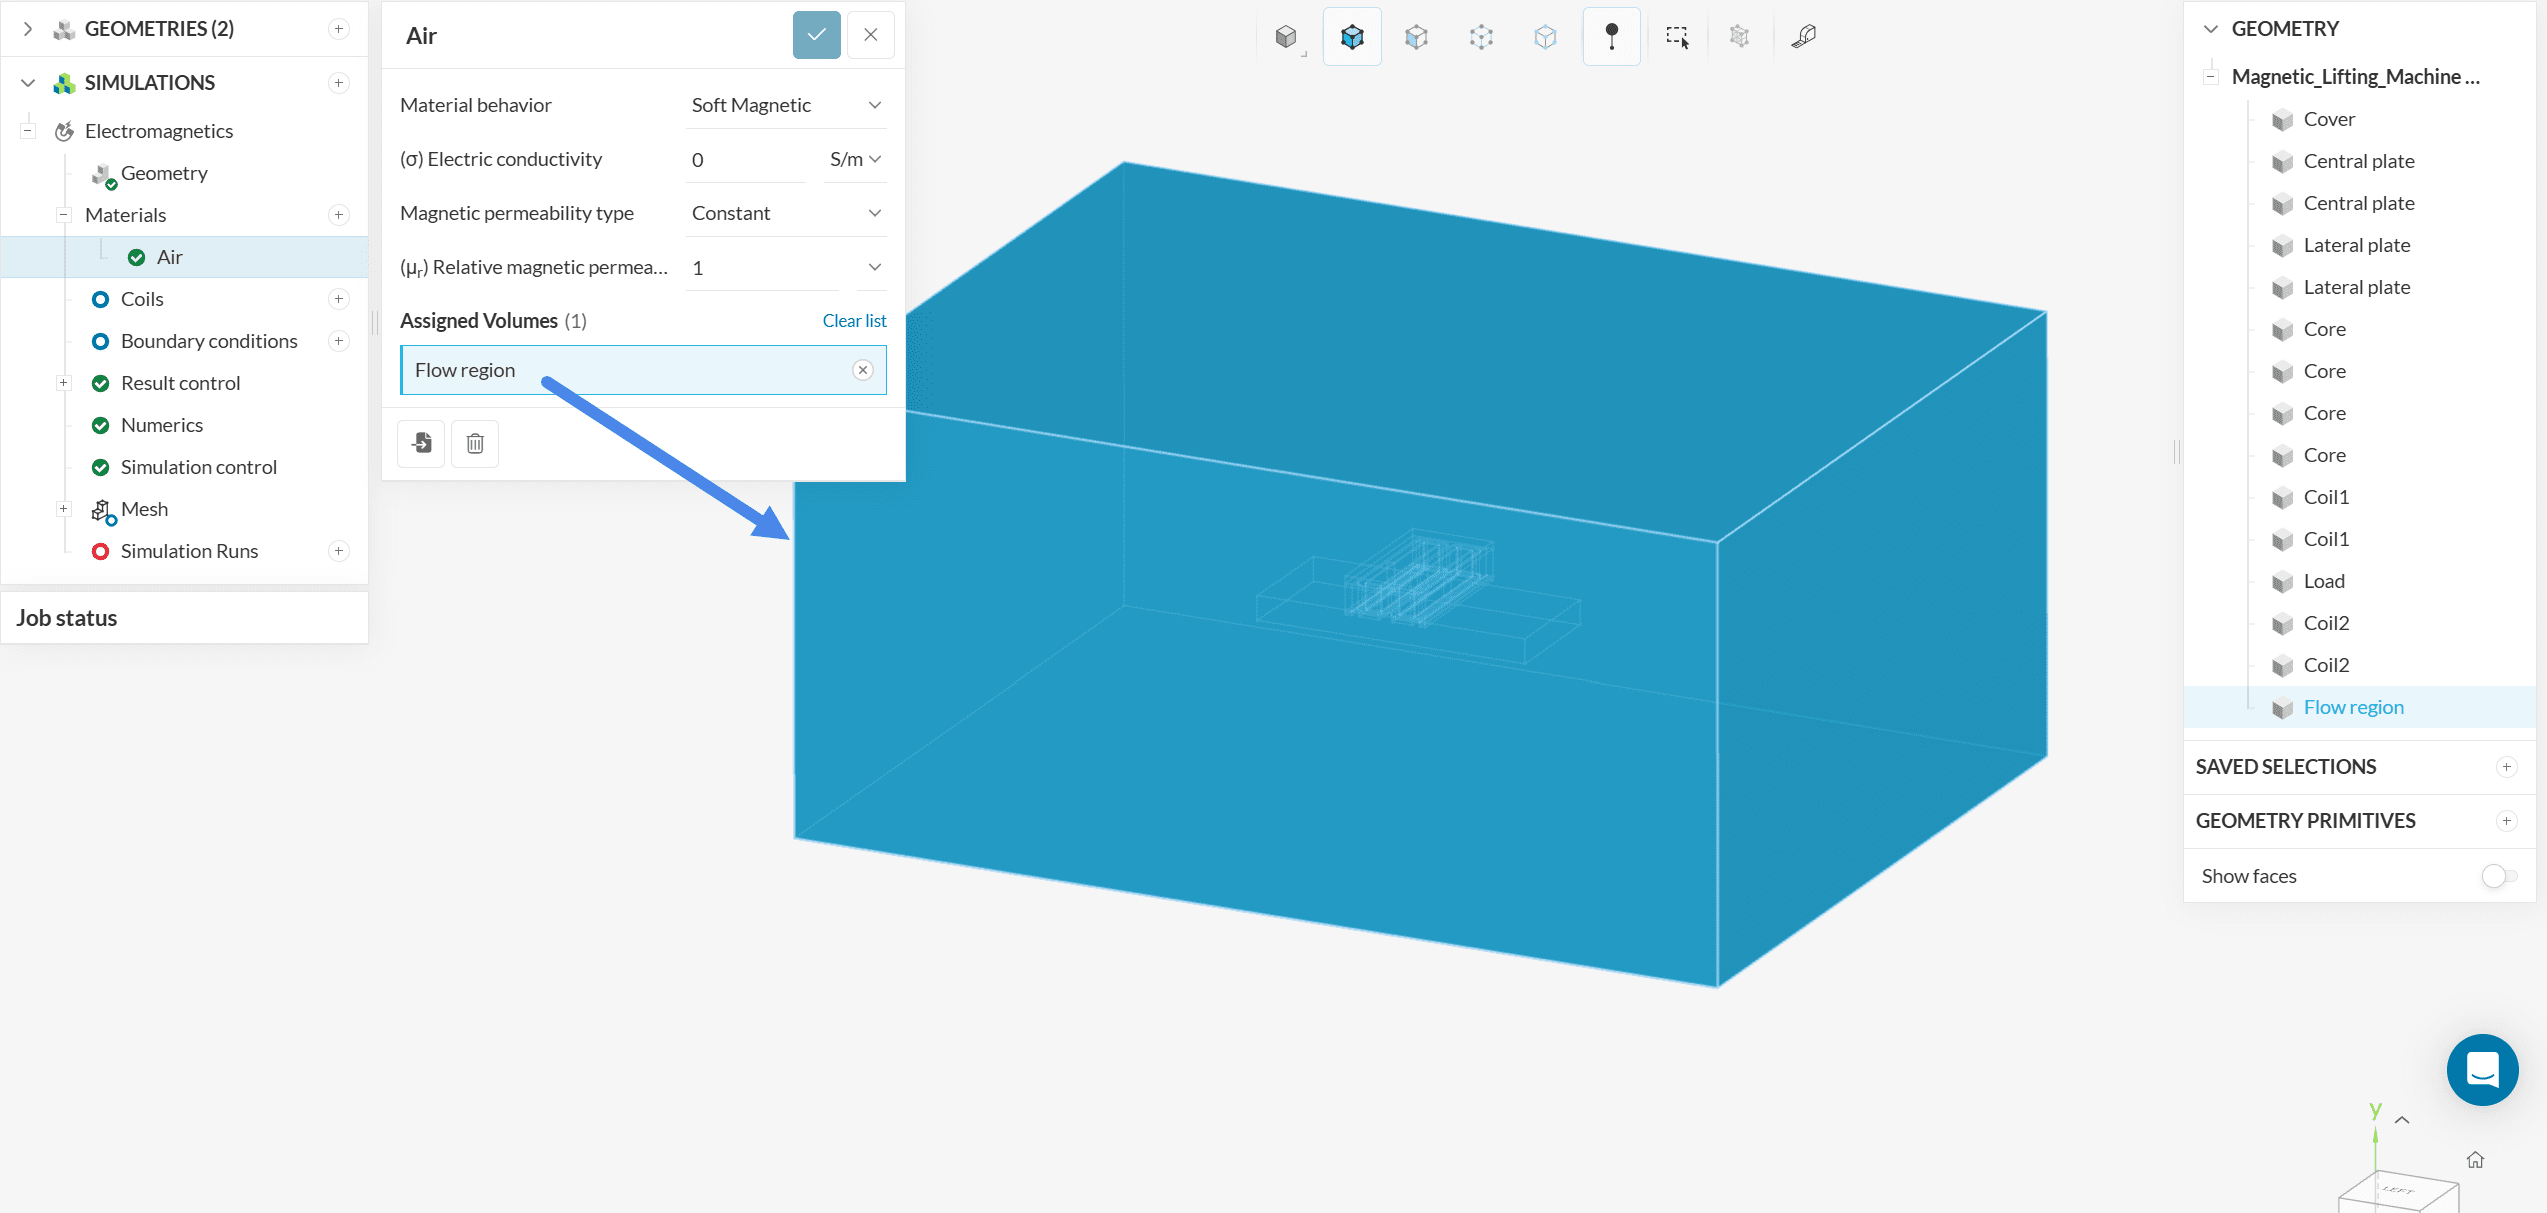Screen dimensions: 2547x1213
Task: Activate the surfaces with edges render mode
Action: (x=1352, y=37)
